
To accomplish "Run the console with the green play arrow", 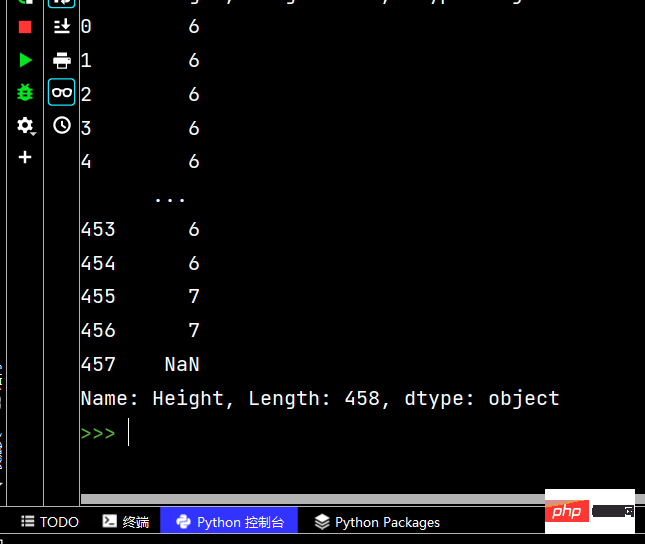I will coord(26,60).
